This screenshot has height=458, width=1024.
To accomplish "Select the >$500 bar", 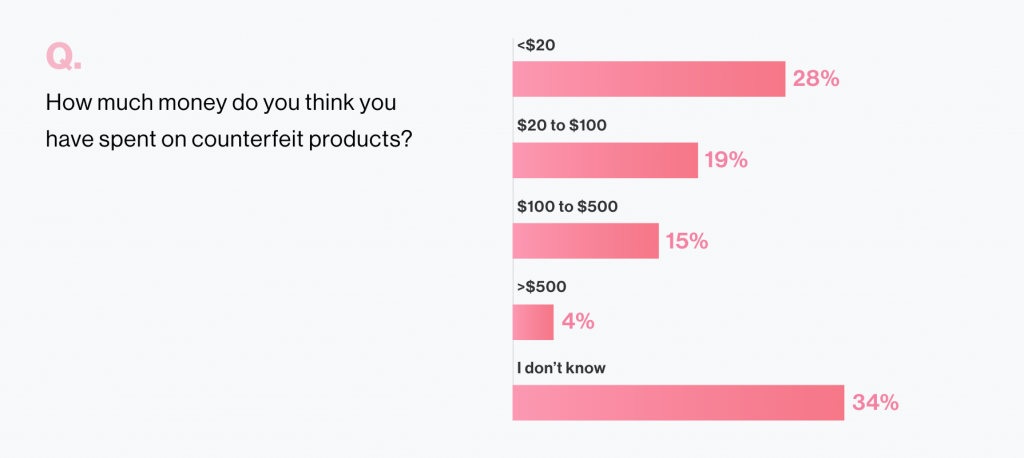I will click(x=533, y=322).
